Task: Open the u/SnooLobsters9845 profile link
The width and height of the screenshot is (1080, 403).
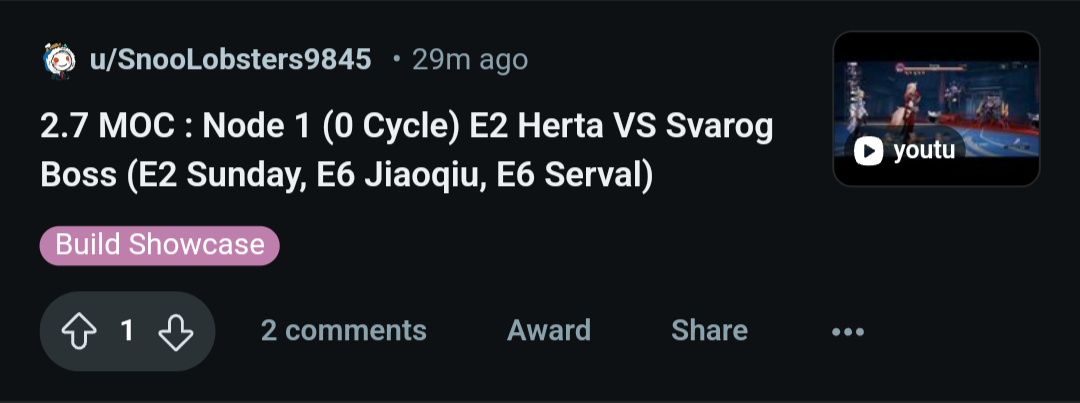Action: click(x=230, y=60)
